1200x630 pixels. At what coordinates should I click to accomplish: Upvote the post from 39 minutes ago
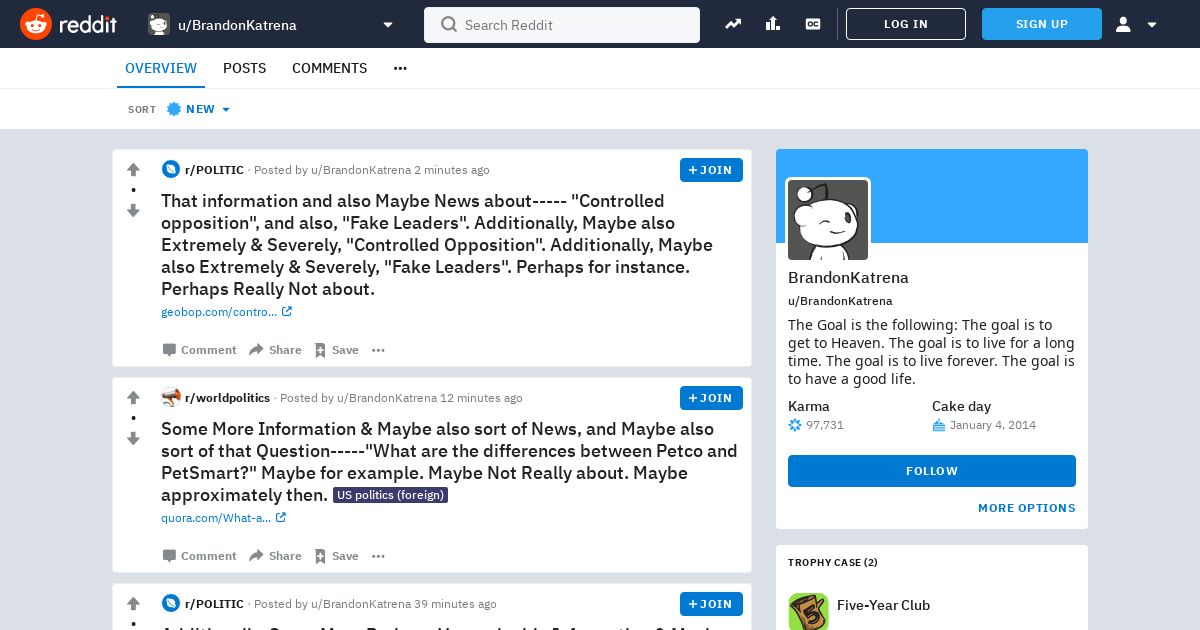tap(133, 604)
